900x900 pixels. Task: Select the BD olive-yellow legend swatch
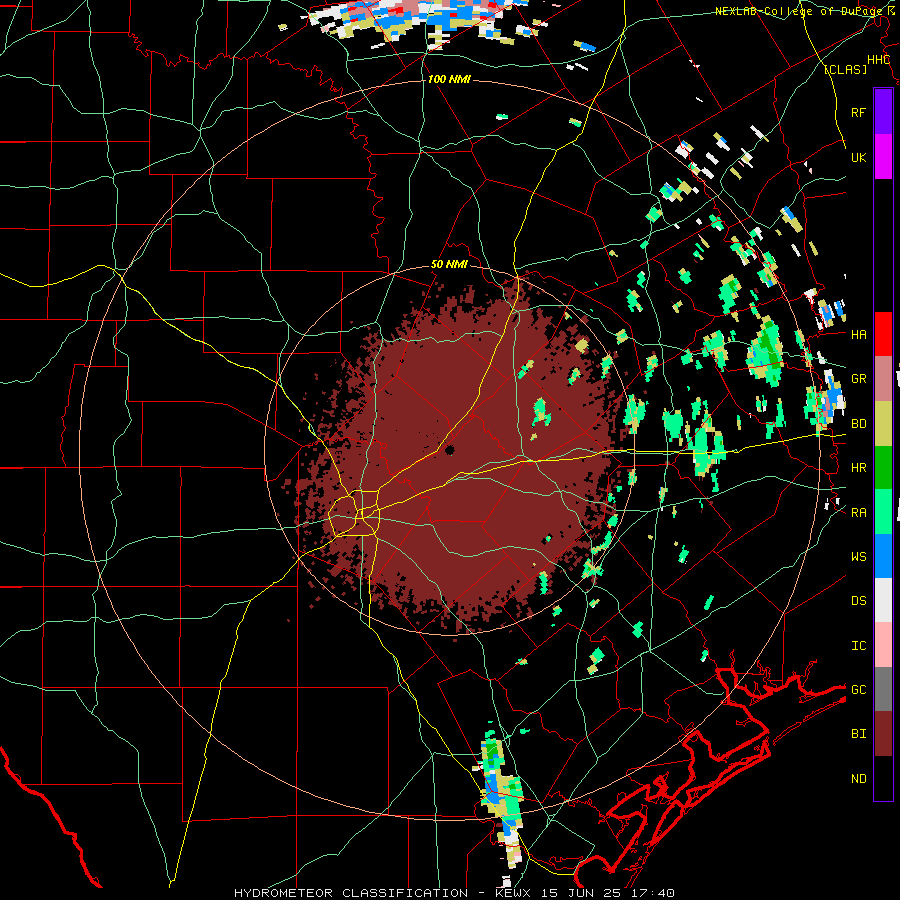[883, 424]
